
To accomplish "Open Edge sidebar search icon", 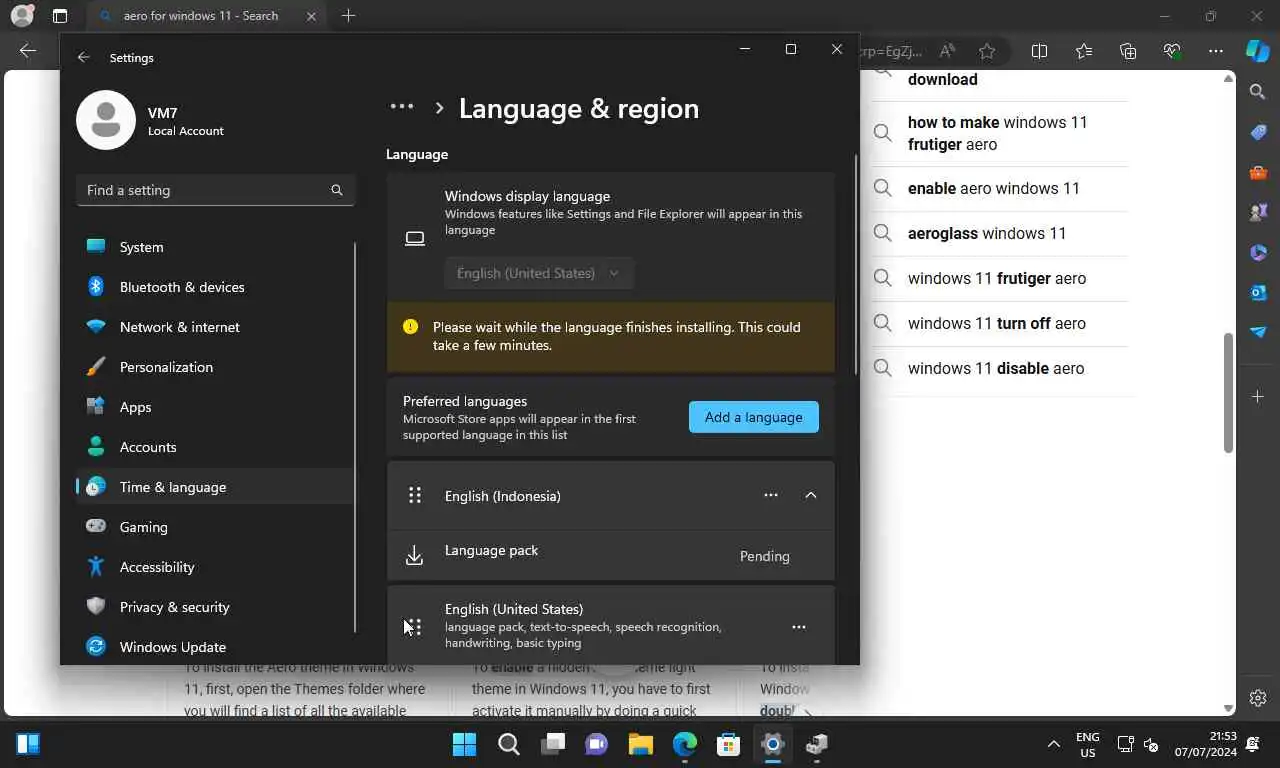I will coord(1258,92).
